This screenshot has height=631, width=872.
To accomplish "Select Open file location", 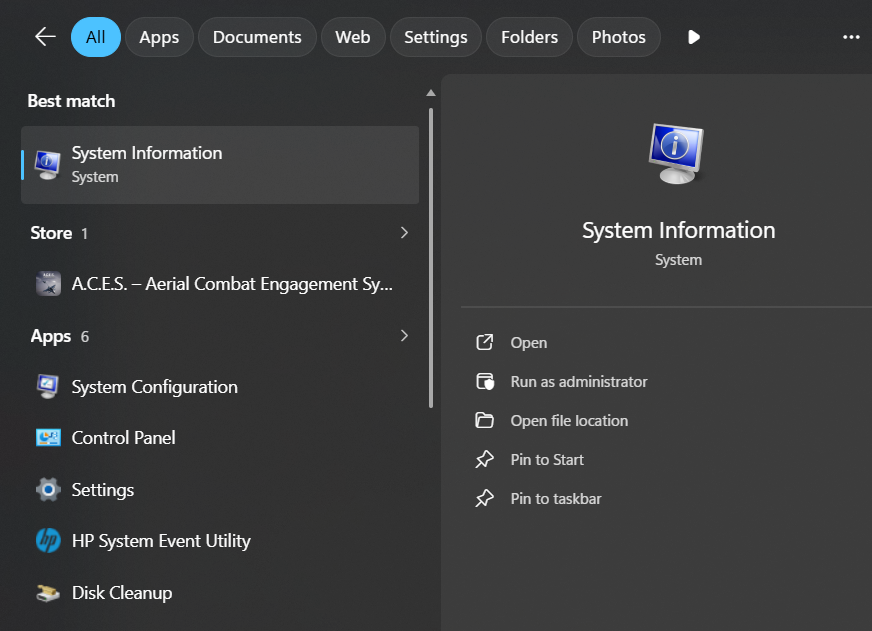I will (x=568, y=420).
